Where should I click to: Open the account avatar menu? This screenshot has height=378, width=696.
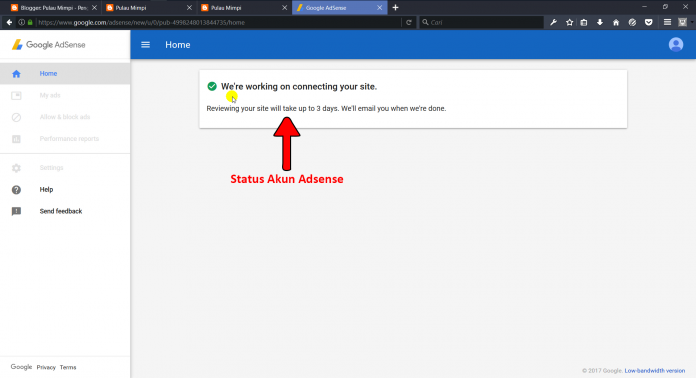676,45
